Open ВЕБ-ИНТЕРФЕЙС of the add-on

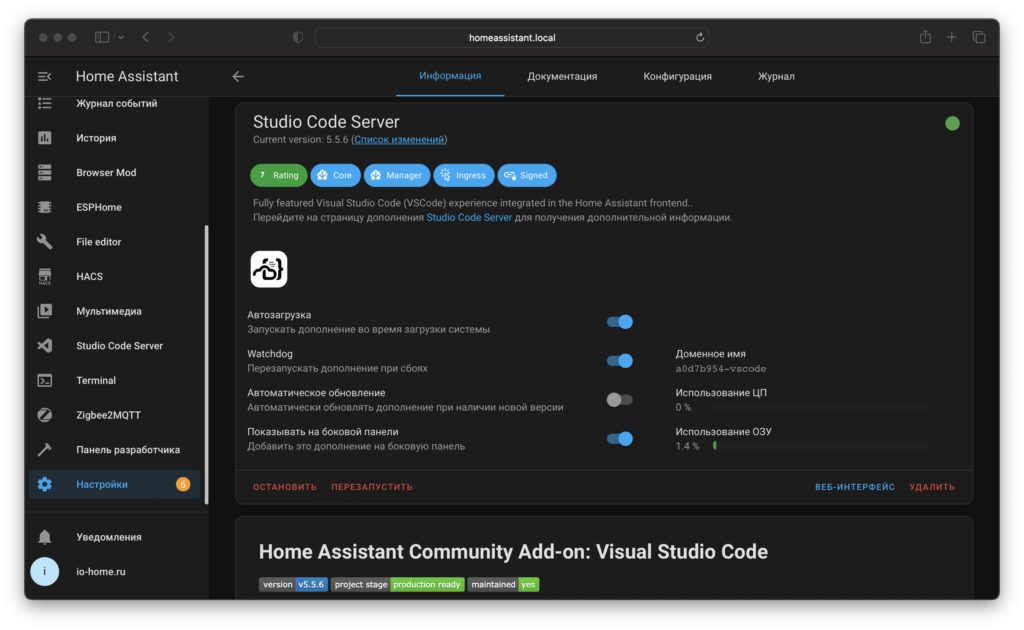point(855,487)
